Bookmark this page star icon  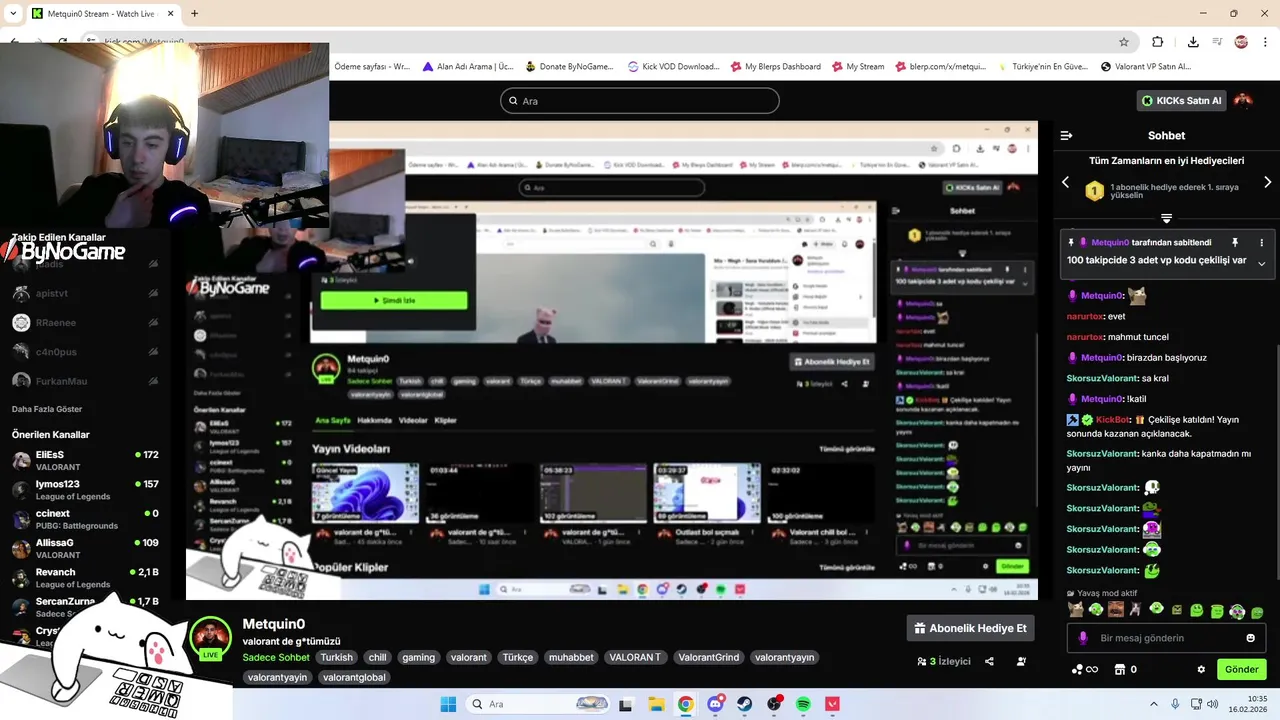tap(1124, 42)
